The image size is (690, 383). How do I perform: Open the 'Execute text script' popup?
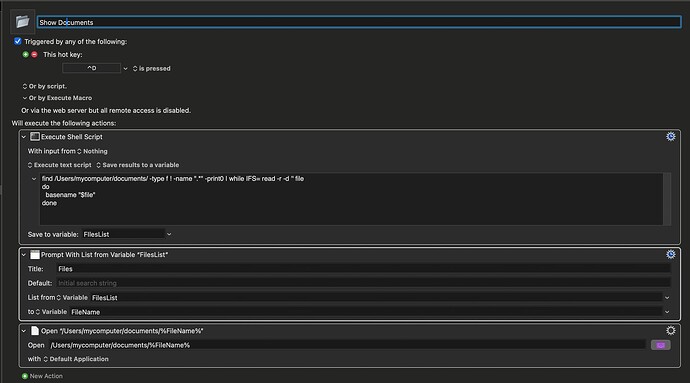[59, 165]
